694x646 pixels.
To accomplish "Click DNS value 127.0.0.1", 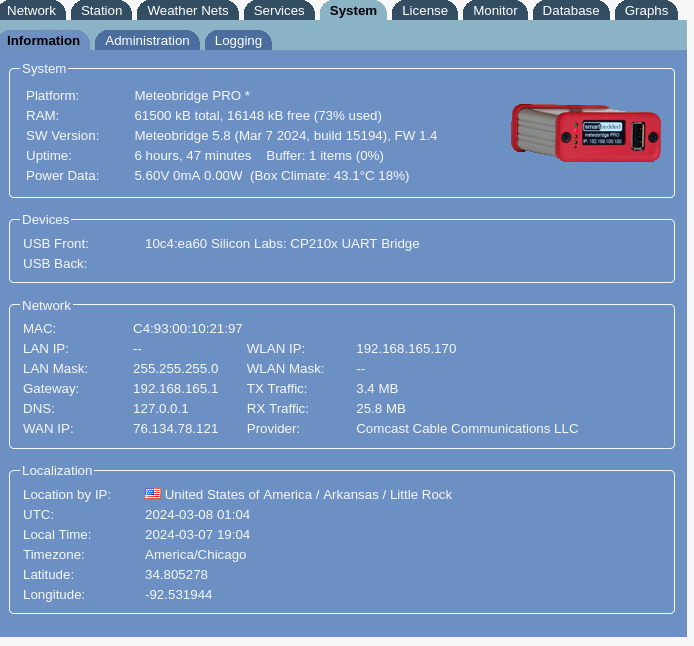I will [161, 408].
